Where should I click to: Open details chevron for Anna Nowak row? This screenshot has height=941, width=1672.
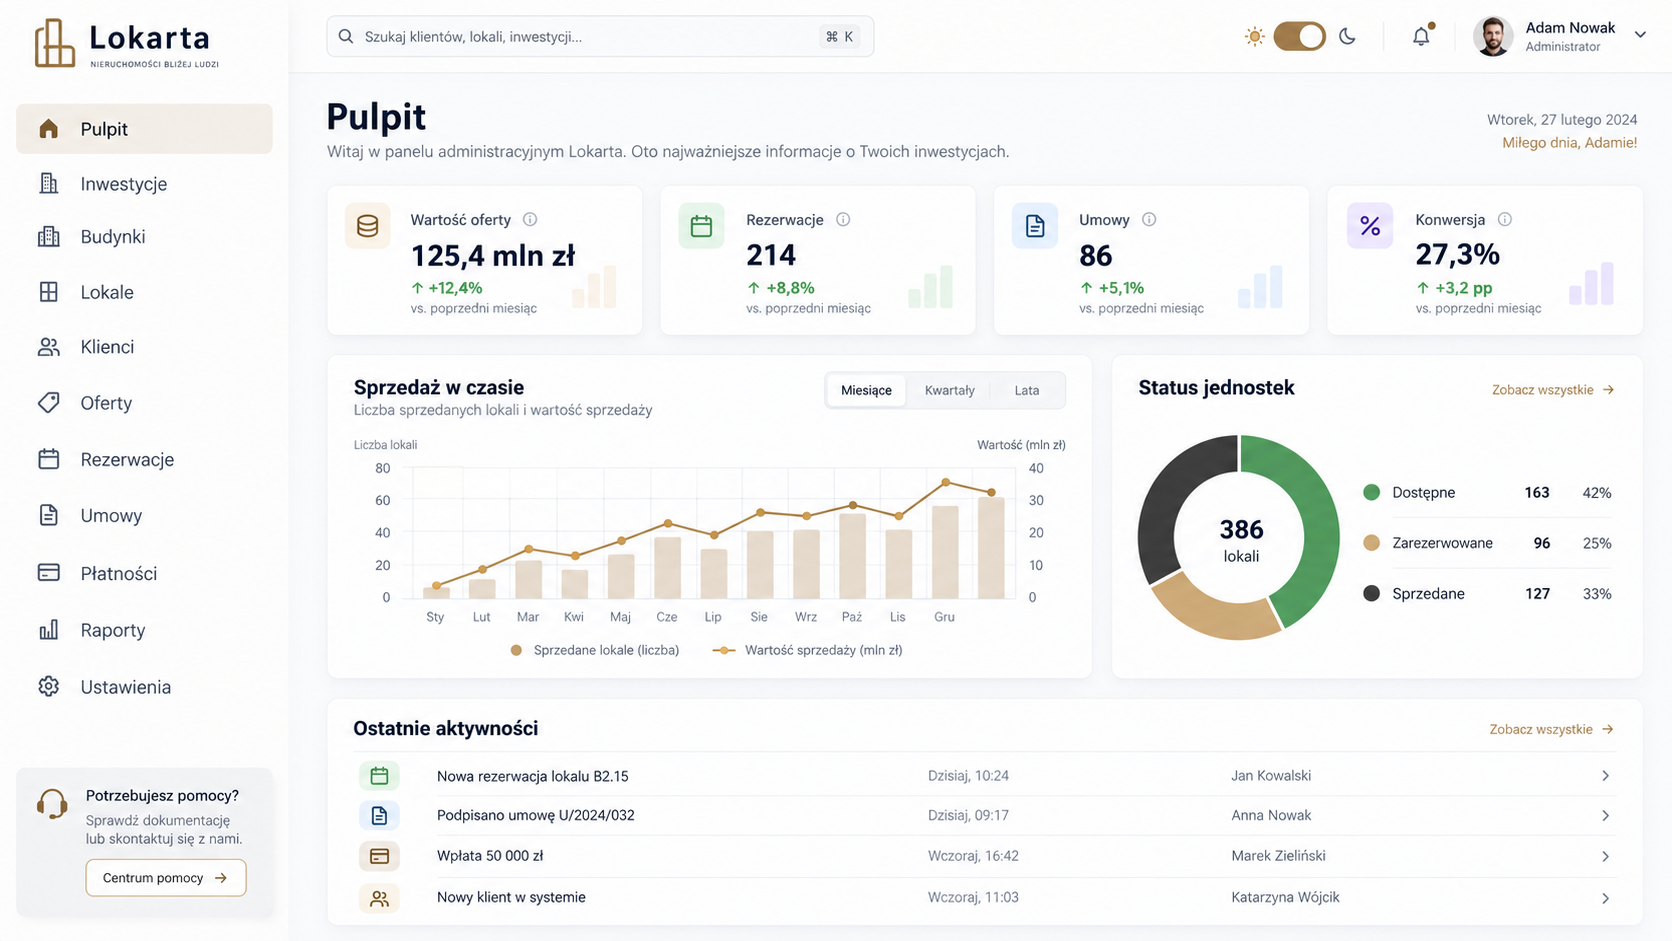click(1605, 816)
